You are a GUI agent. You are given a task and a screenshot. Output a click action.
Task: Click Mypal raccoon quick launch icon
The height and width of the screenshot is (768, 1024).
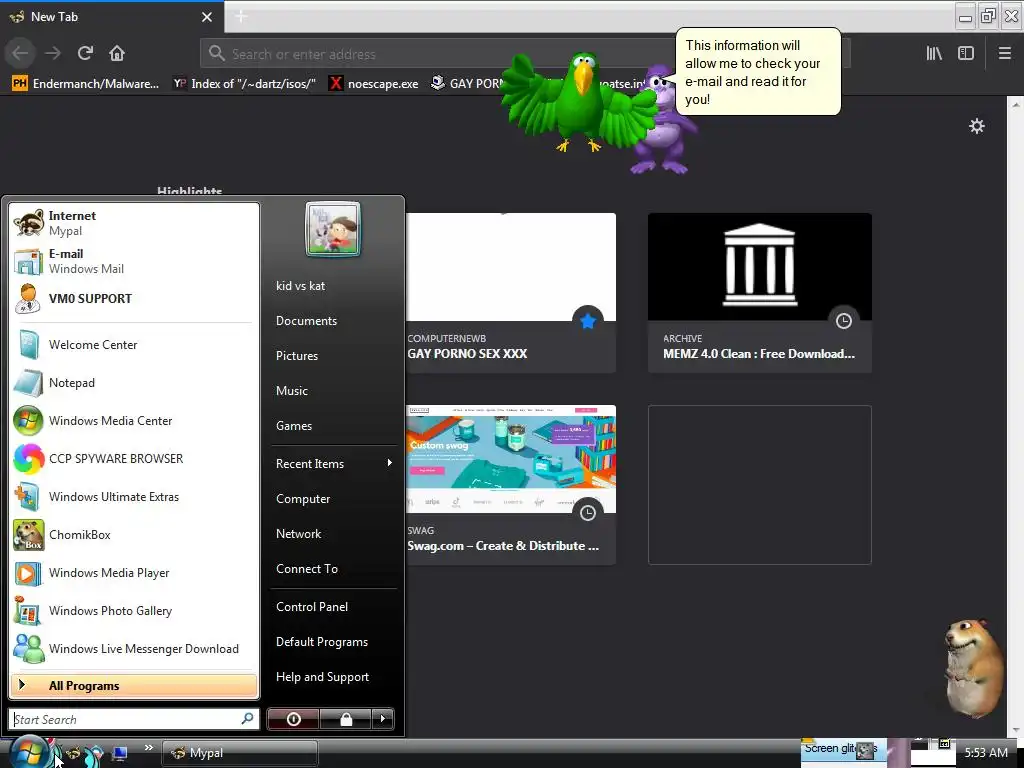point(73,754)
